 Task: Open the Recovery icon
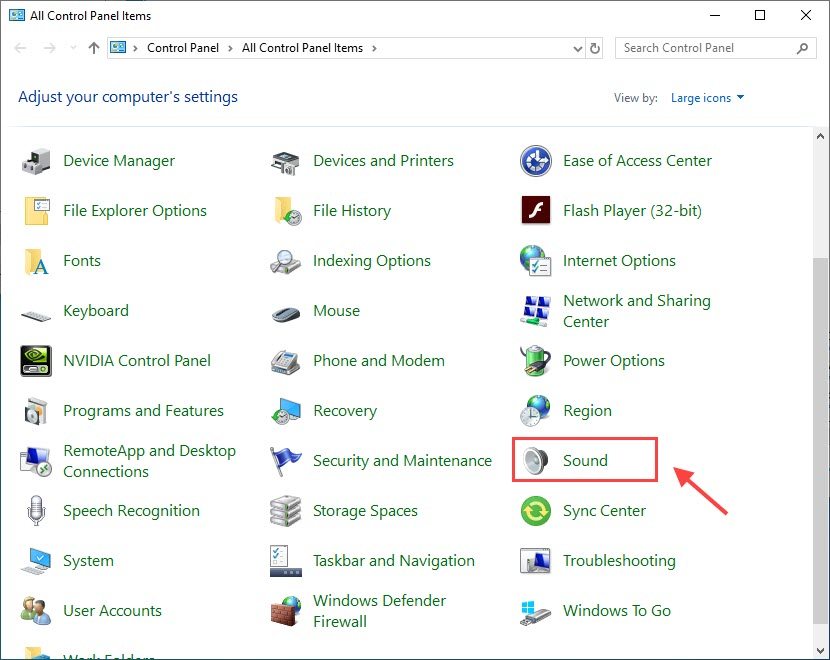click(286, 412)
